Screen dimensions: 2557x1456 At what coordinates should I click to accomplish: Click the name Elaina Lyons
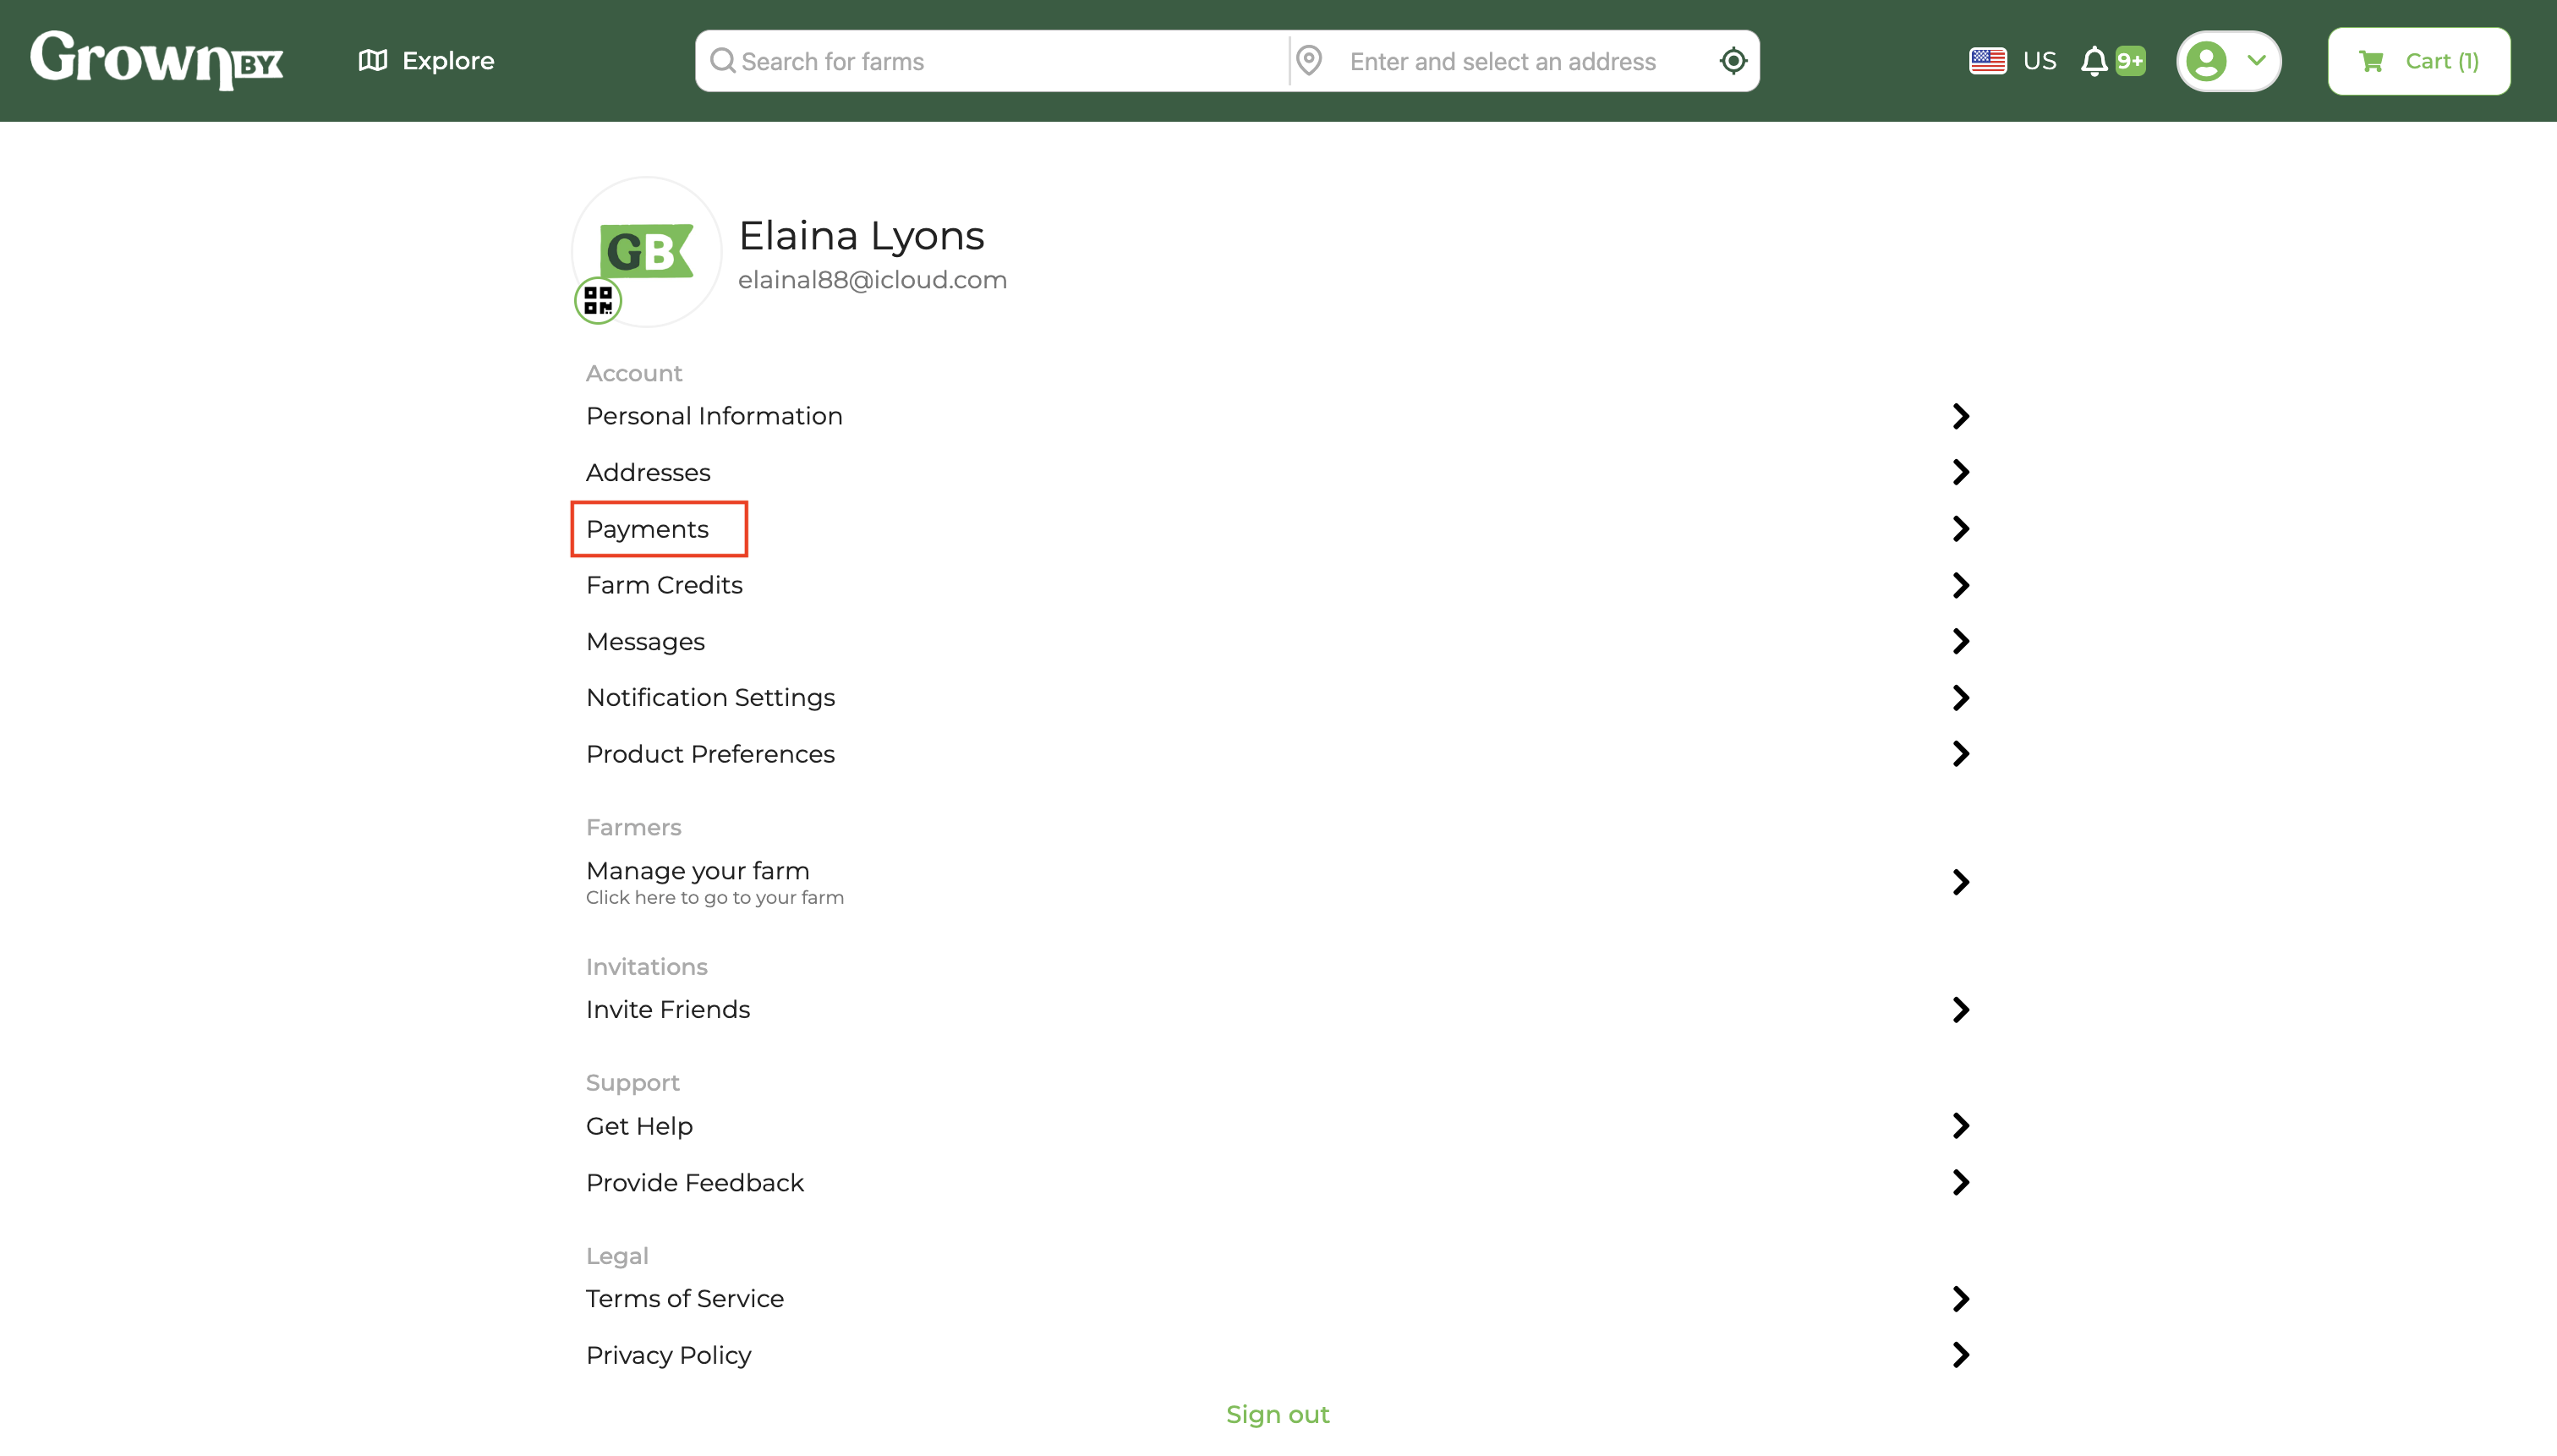(x=861, y=236)
